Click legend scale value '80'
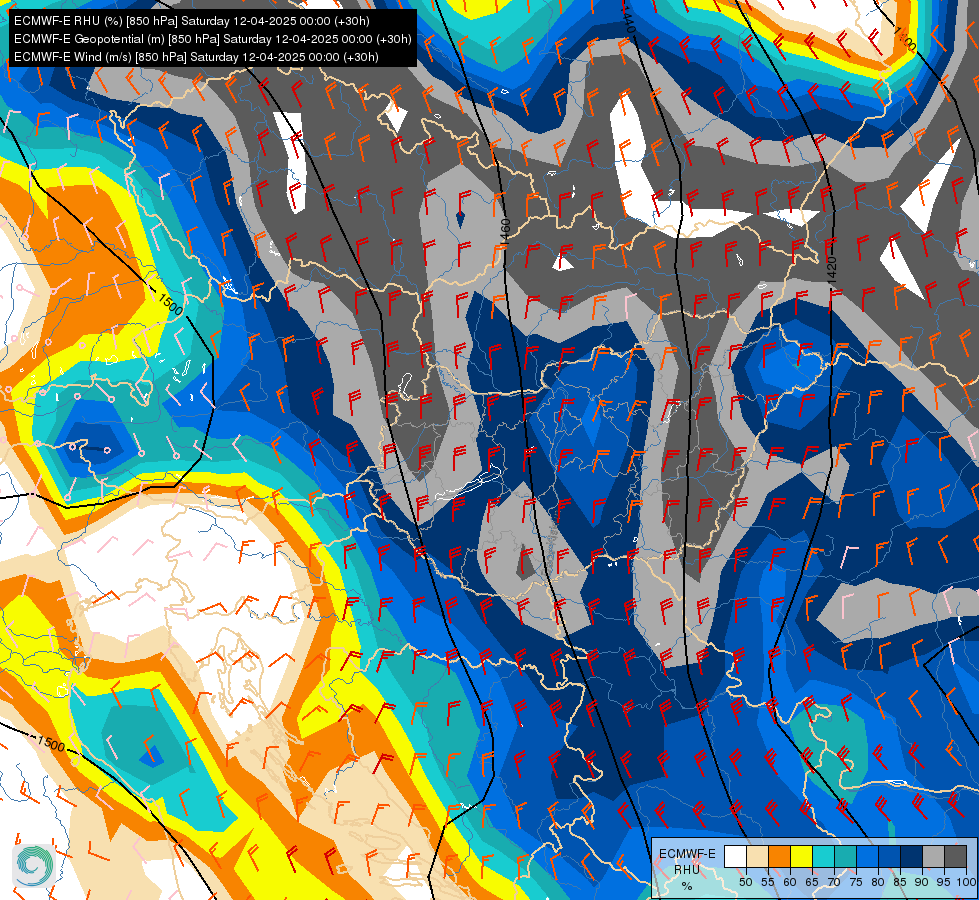 tap(878, 882)
